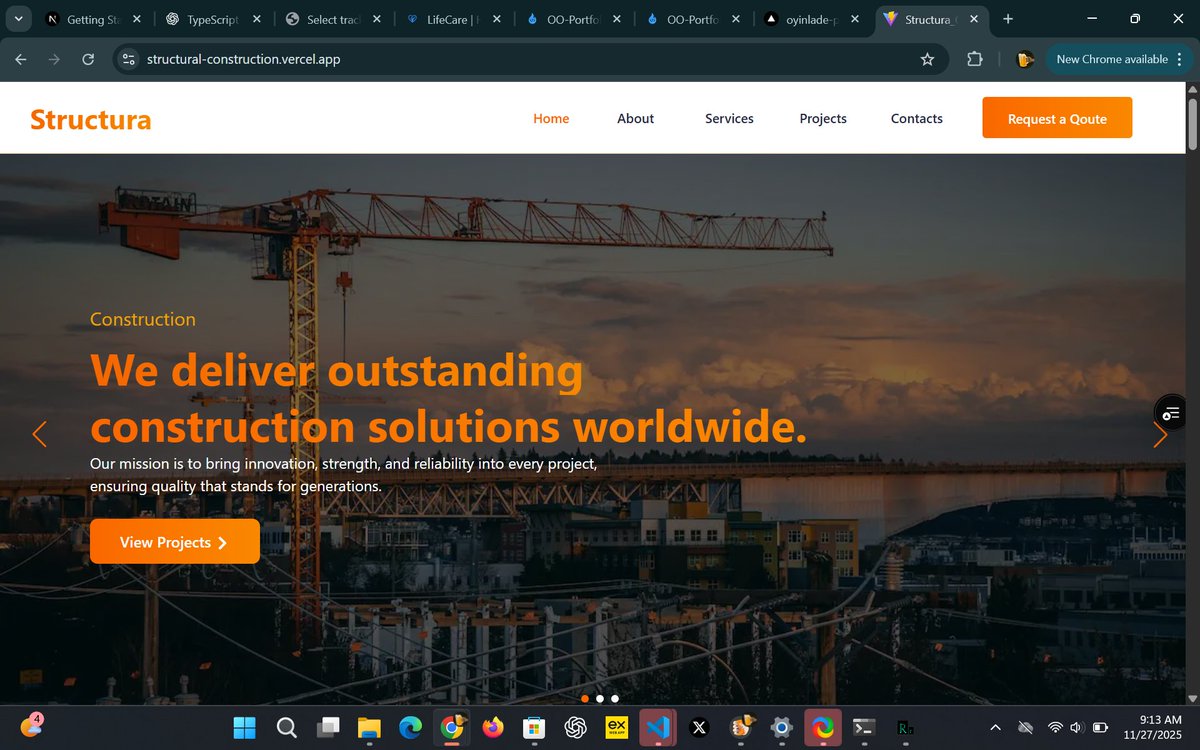
Task: Open the Chrome profile avatar icon
Action: coord(1023,59)
